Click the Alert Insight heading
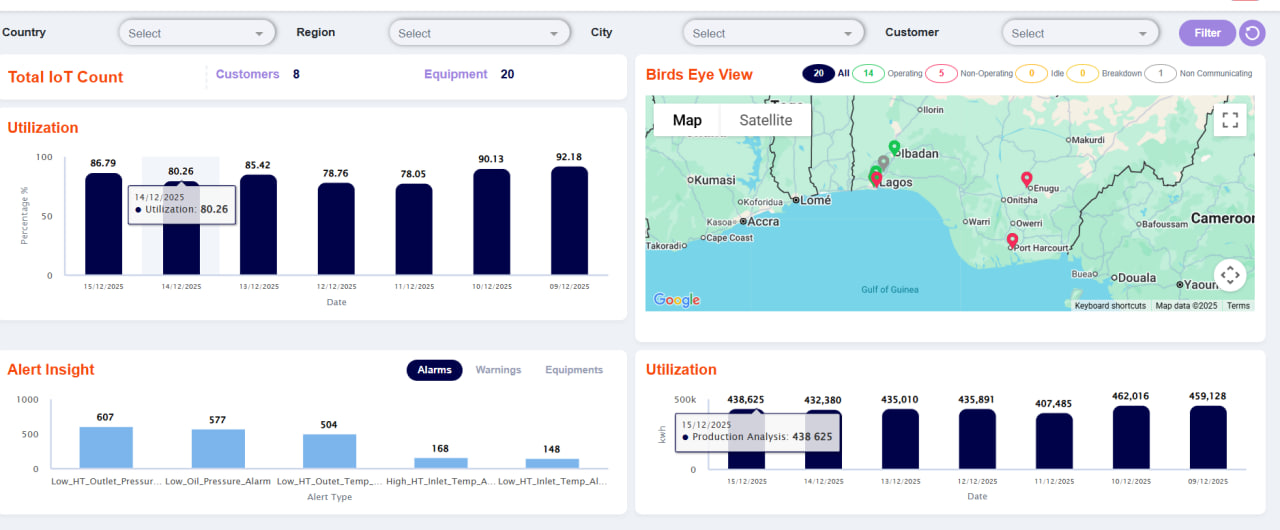Viewport: 1280px width, 530px height. click(51, 370)
